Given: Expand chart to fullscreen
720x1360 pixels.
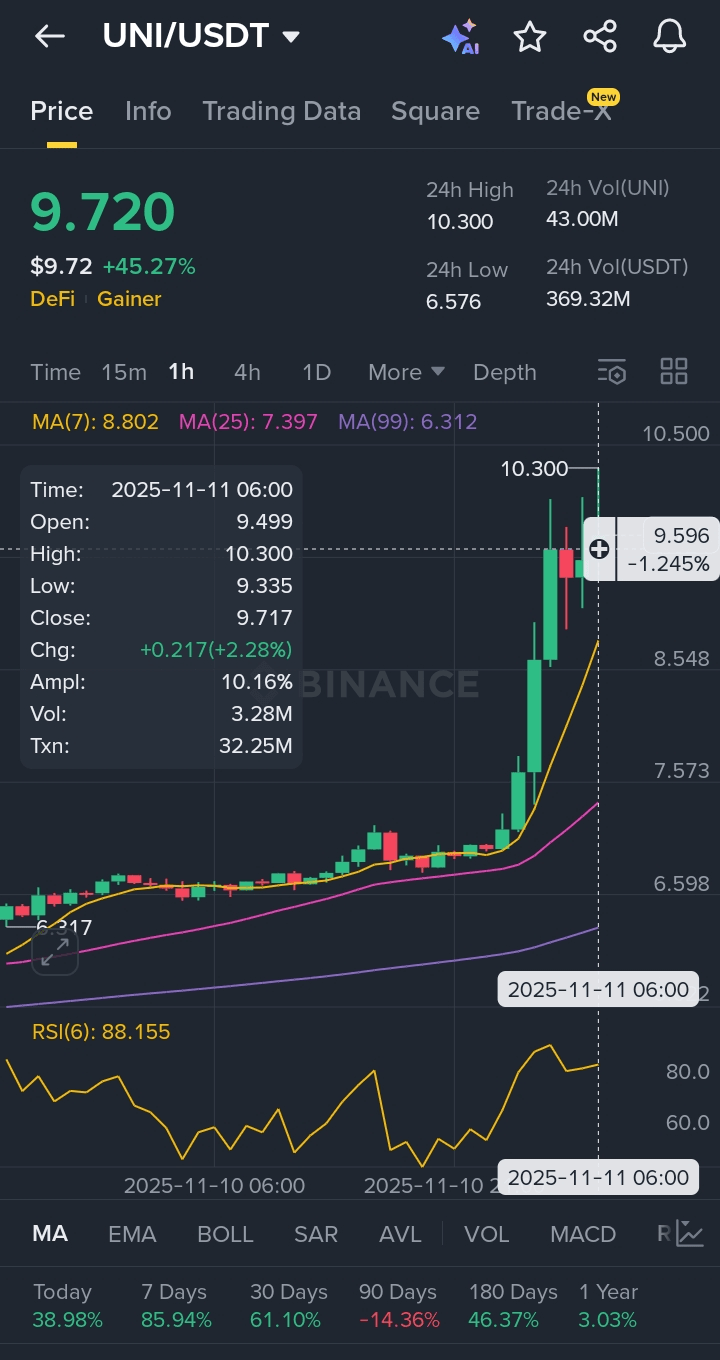Looking at the screenshot, I should (55, 951).
